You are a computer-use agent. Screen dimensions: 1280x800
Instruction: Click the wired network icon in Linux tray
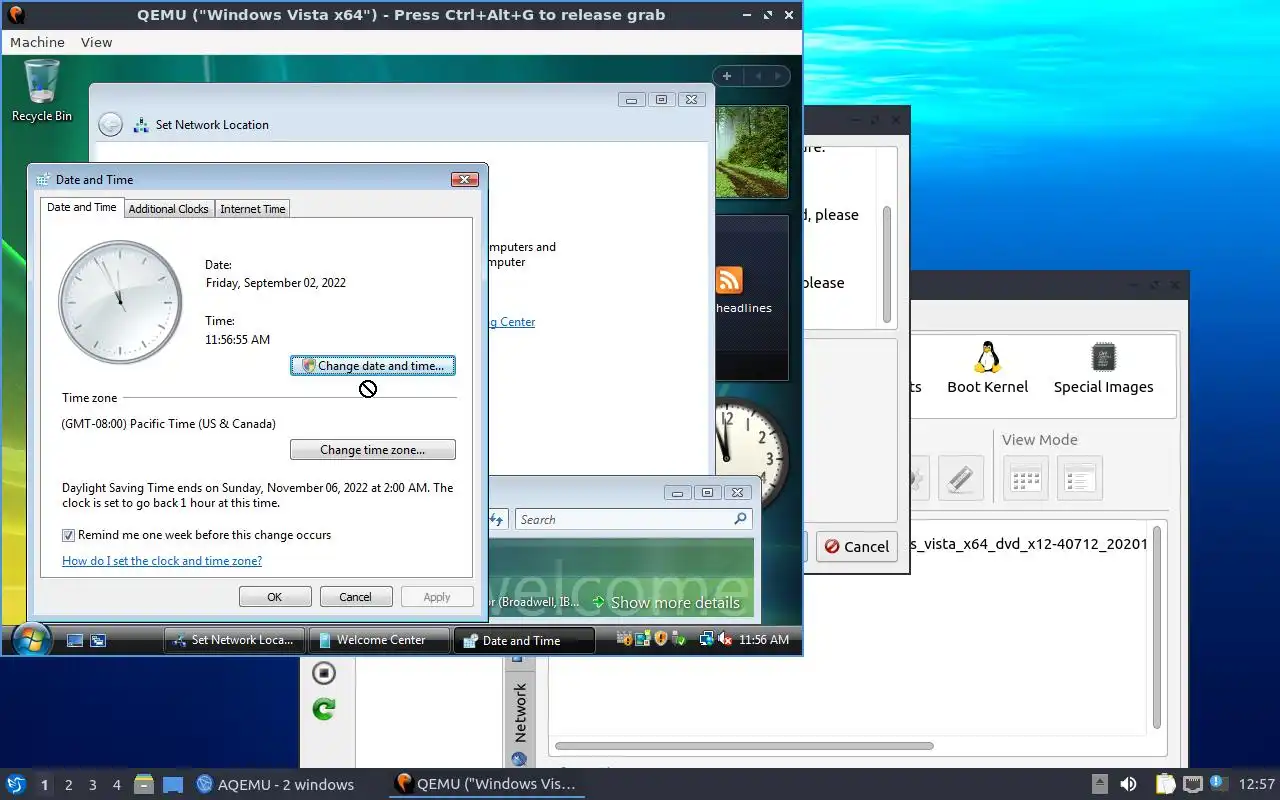[x=1192, y=784]
